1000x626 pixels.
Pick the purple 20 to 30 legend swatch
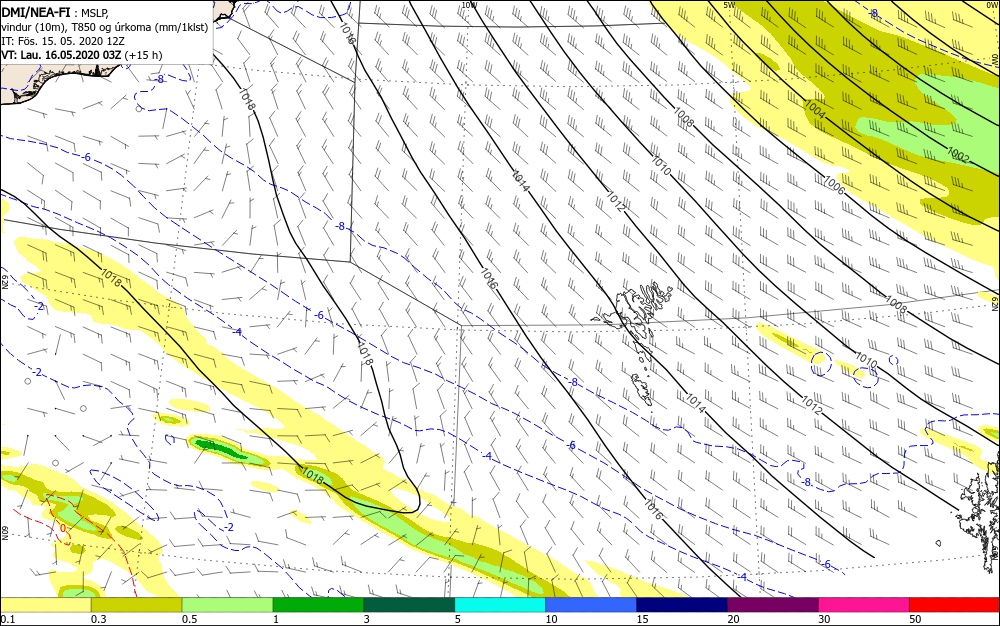(x=772, y=605)
